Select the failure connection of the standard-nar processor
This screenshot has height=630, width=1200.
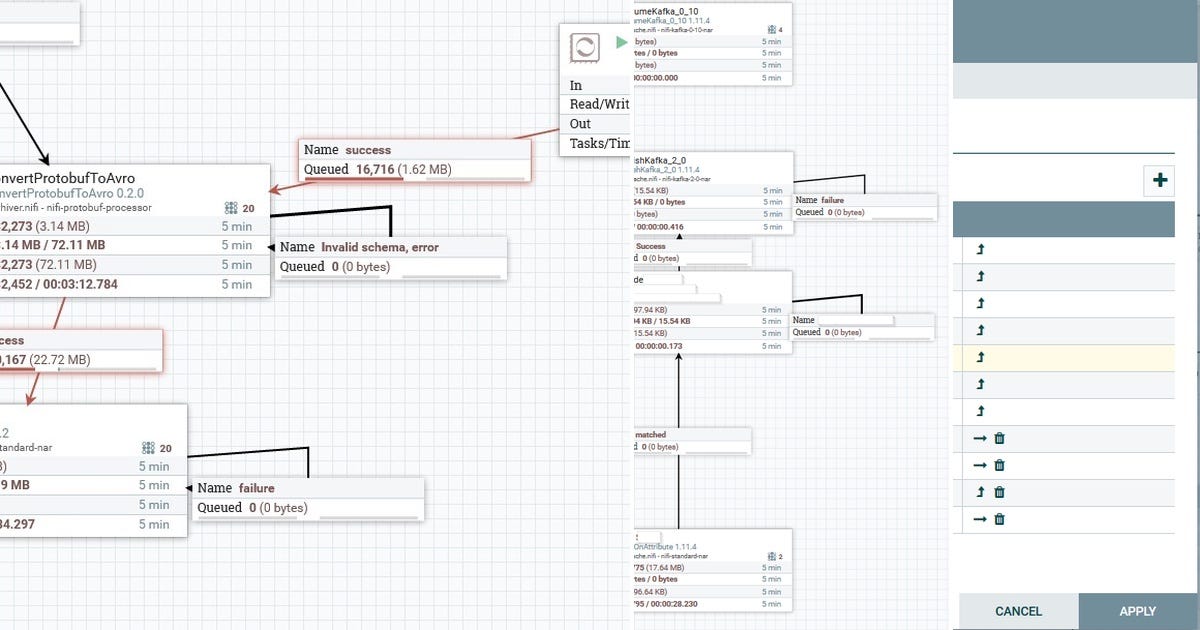309,498
